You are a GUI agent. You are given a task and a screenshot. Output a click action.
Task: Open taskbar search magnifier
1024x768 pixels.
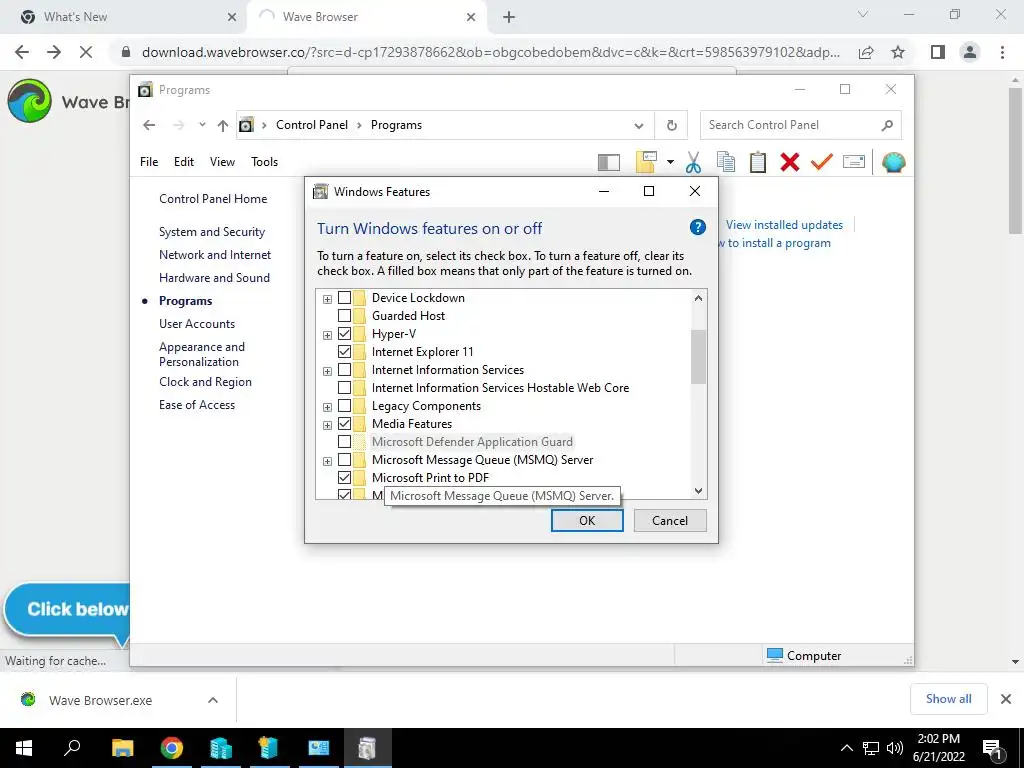[x=72, y=748]
